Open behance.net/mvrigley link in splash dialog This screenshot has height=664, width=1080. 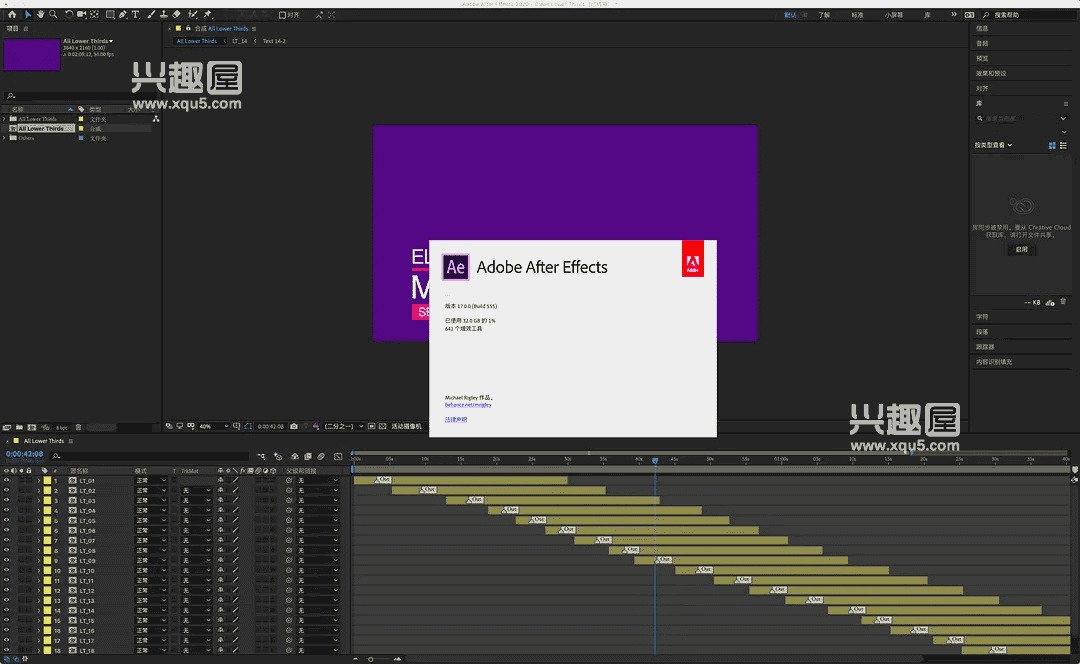[x=468, y=405]
